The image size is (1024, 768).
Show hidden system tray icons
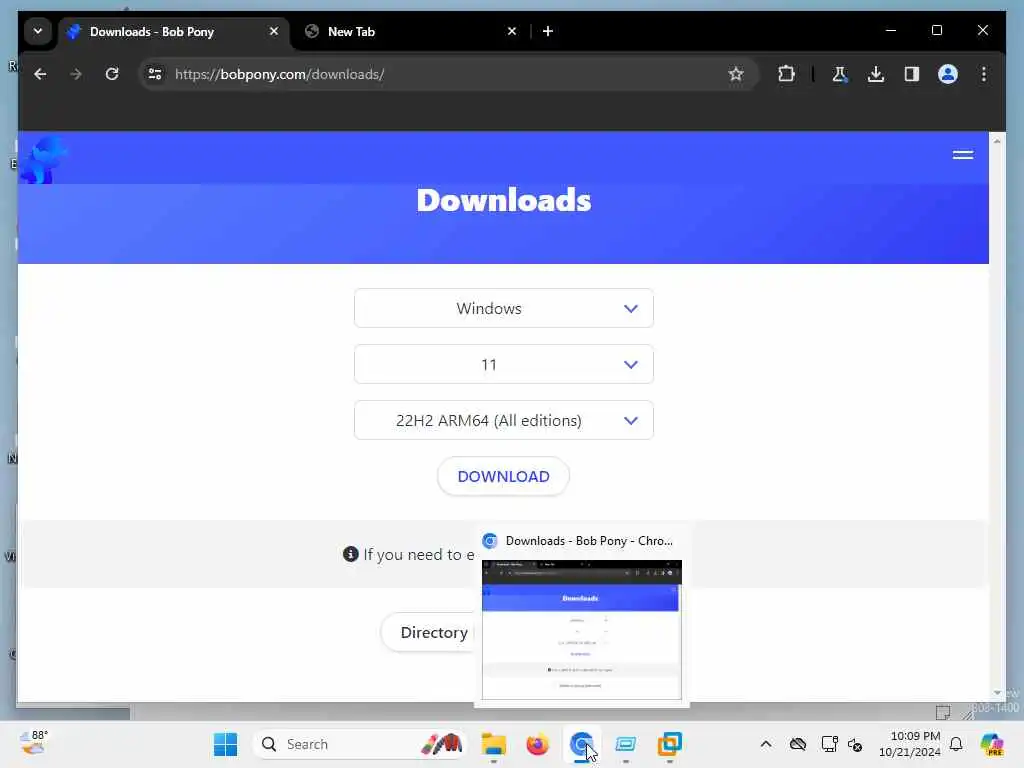tap(766, 744)
